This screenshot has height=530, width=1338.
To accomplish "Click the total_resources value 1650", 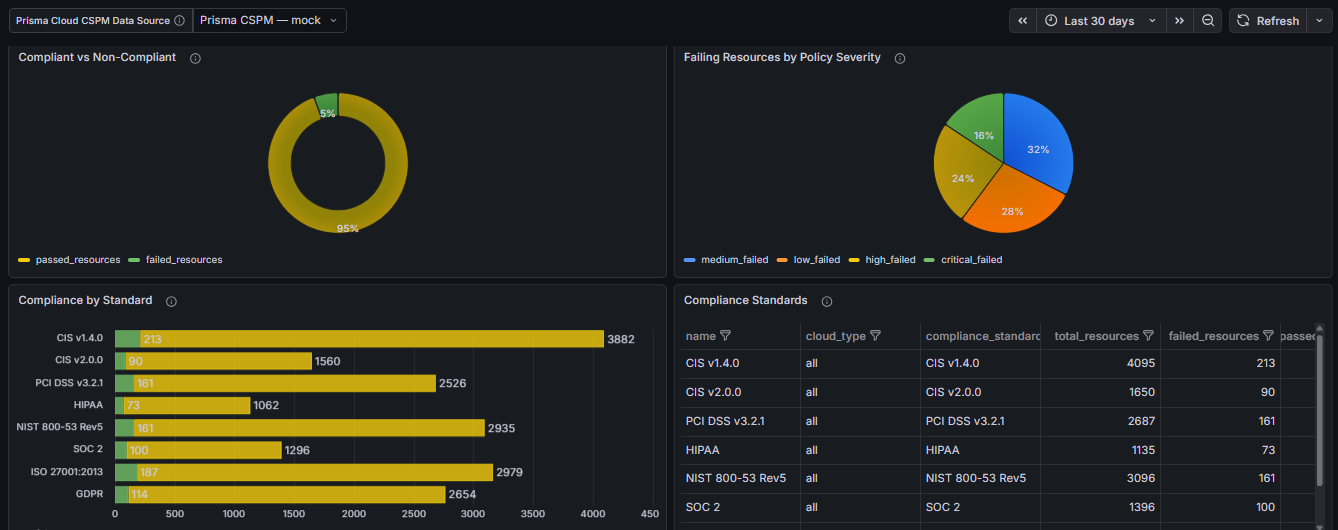I will pyautogui.click(x=1139, y=393).
